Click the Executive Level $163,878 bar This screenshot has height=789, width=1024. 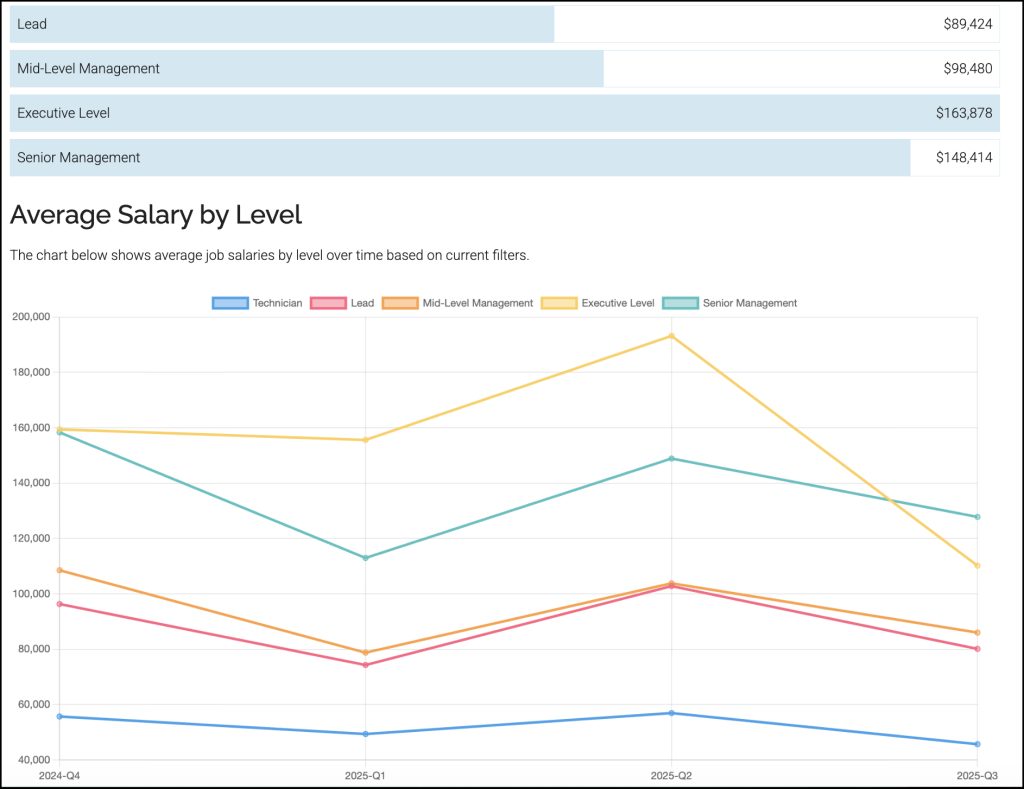[x=504, y=113]
